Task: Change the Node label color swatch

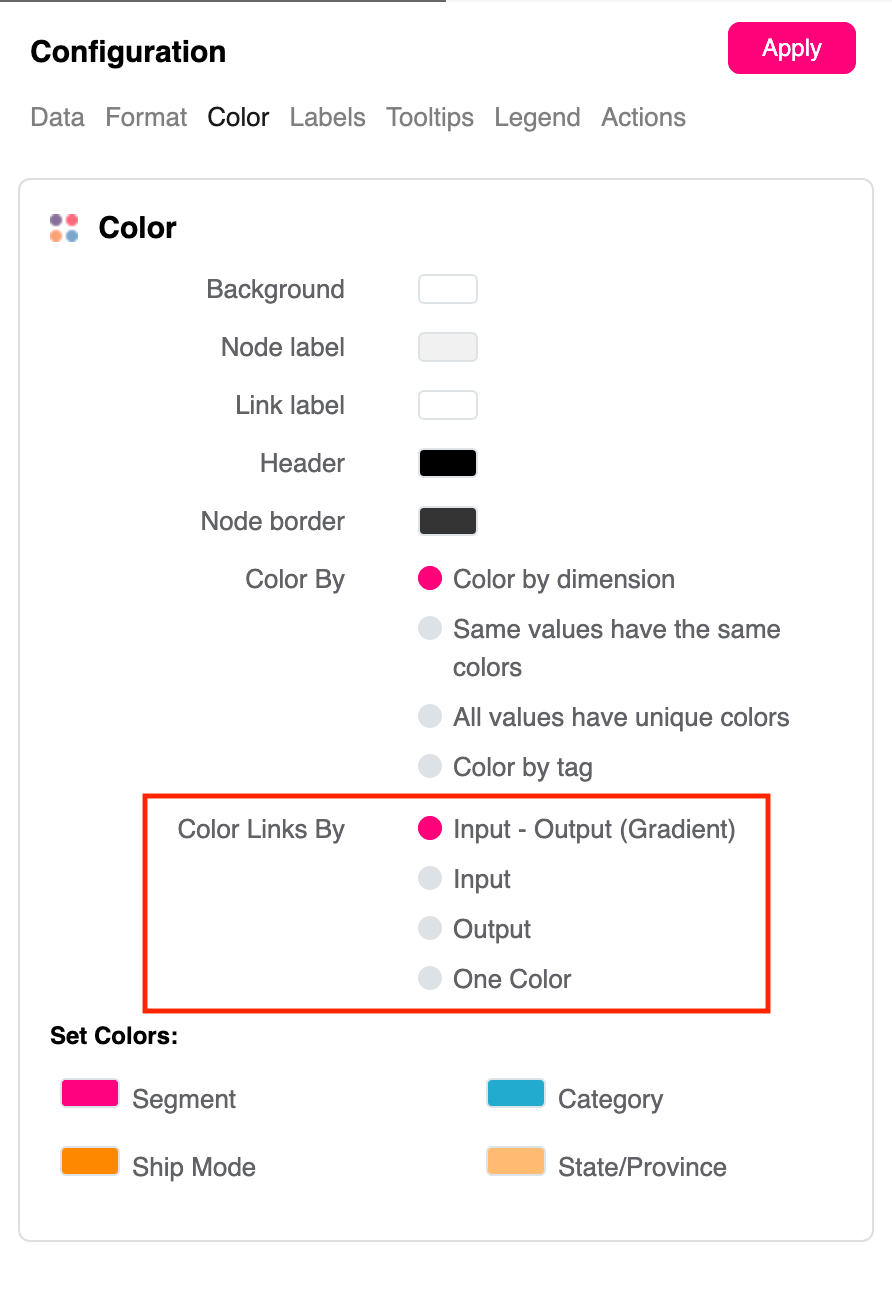Action: pyautogui.click(x=447, y=347)
